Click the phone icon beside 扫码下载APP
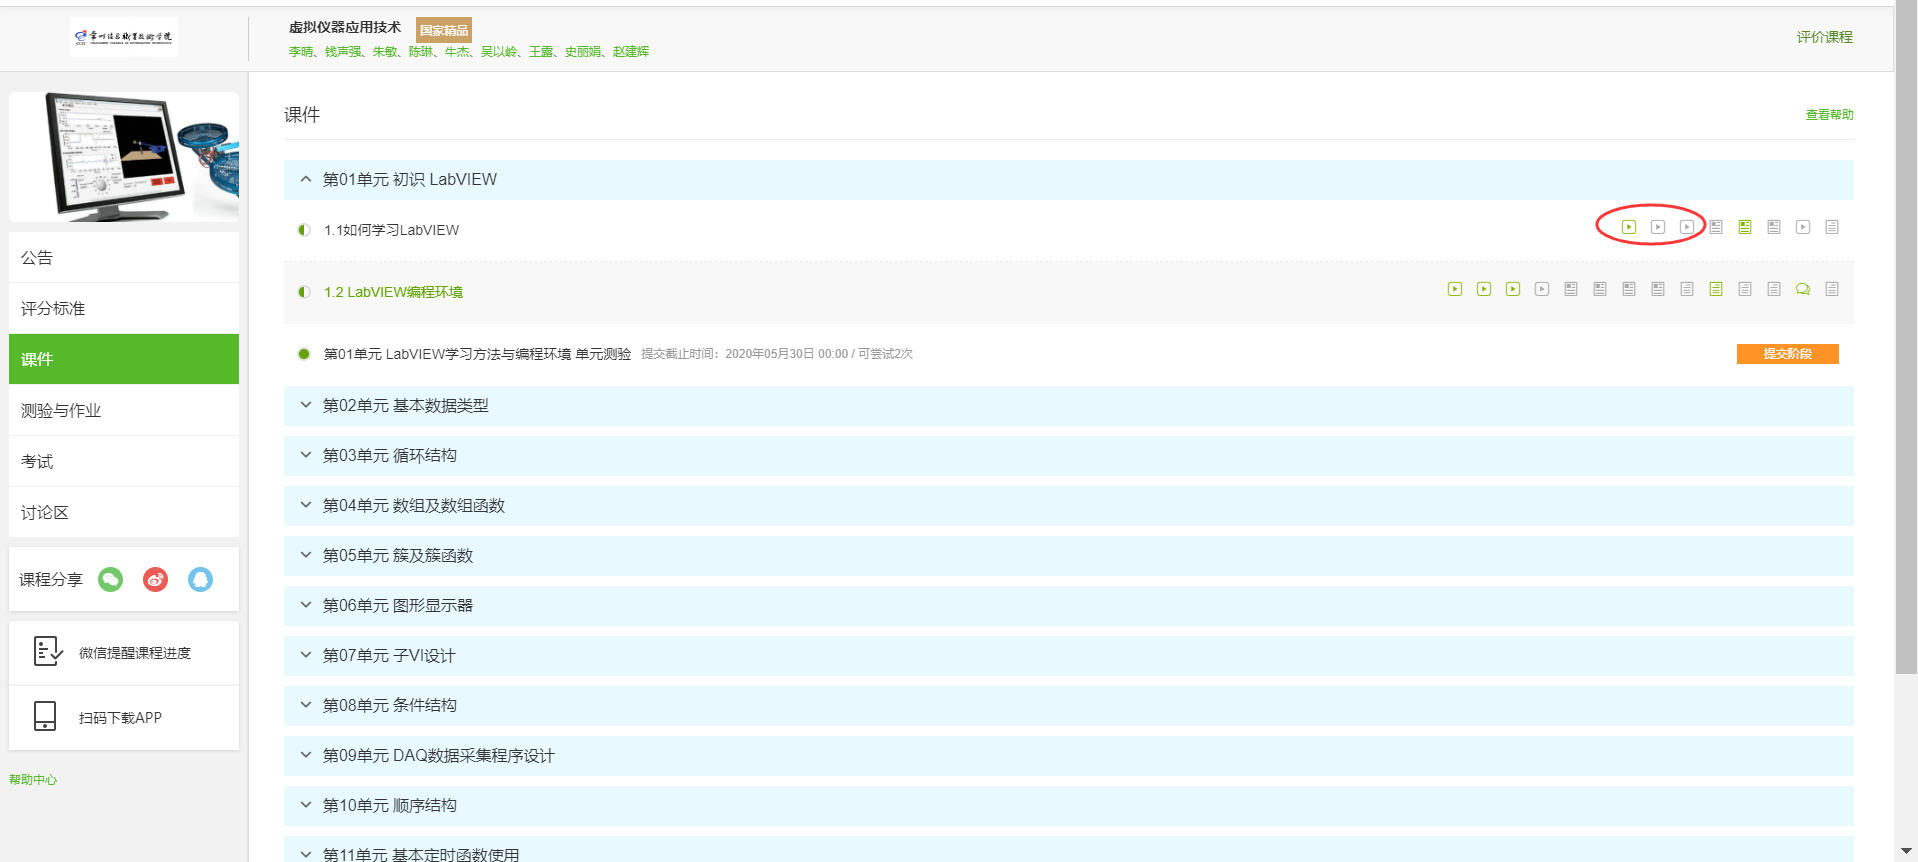The width and height of the screenshot is (1918, 862). pos(45,716)
